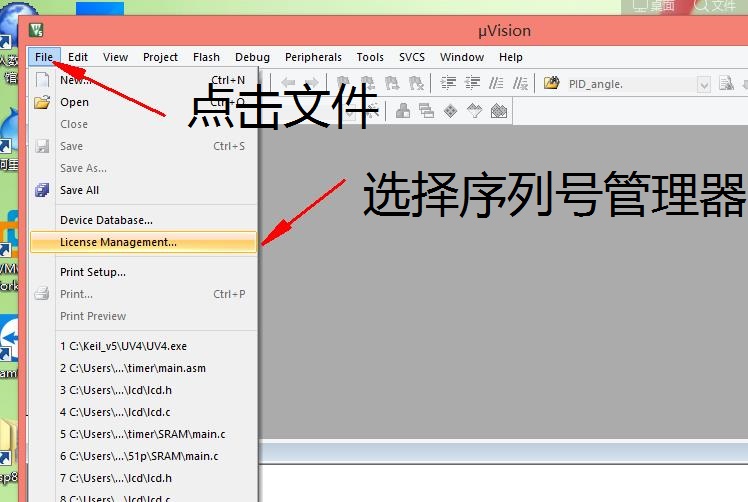748x502 pixels.
Task: Open recent file 4 lcd\lcd.c
Action: [x=143, y=412]
